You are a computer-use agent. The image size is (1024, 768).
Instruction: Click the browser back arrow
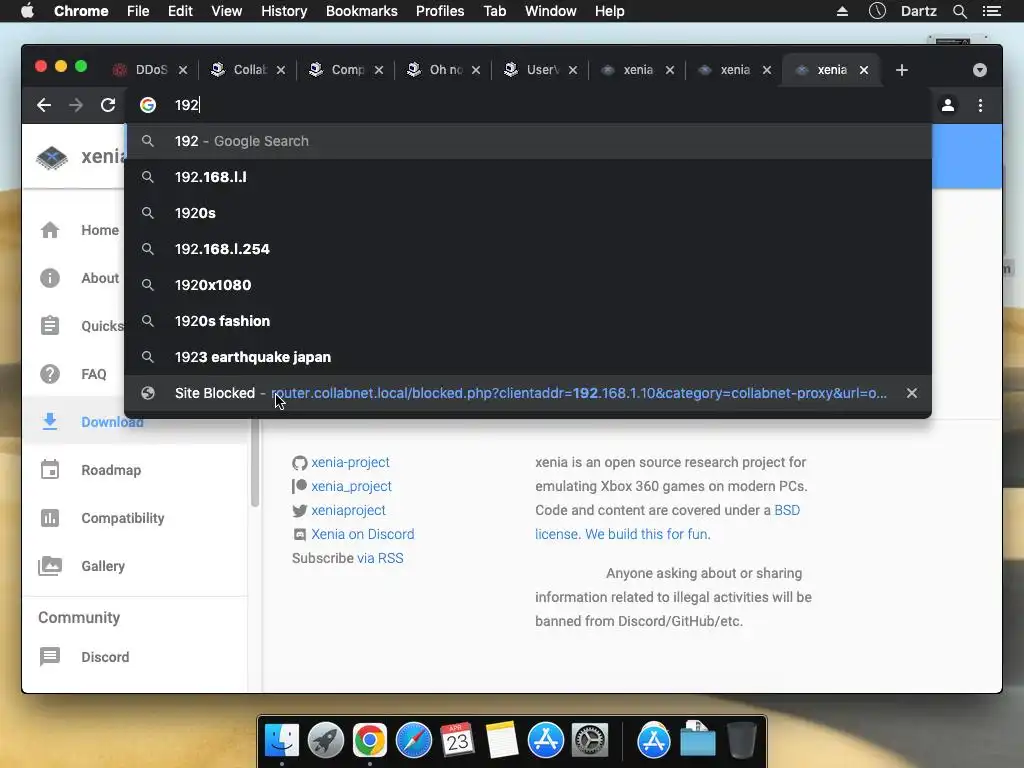[44, 105]
